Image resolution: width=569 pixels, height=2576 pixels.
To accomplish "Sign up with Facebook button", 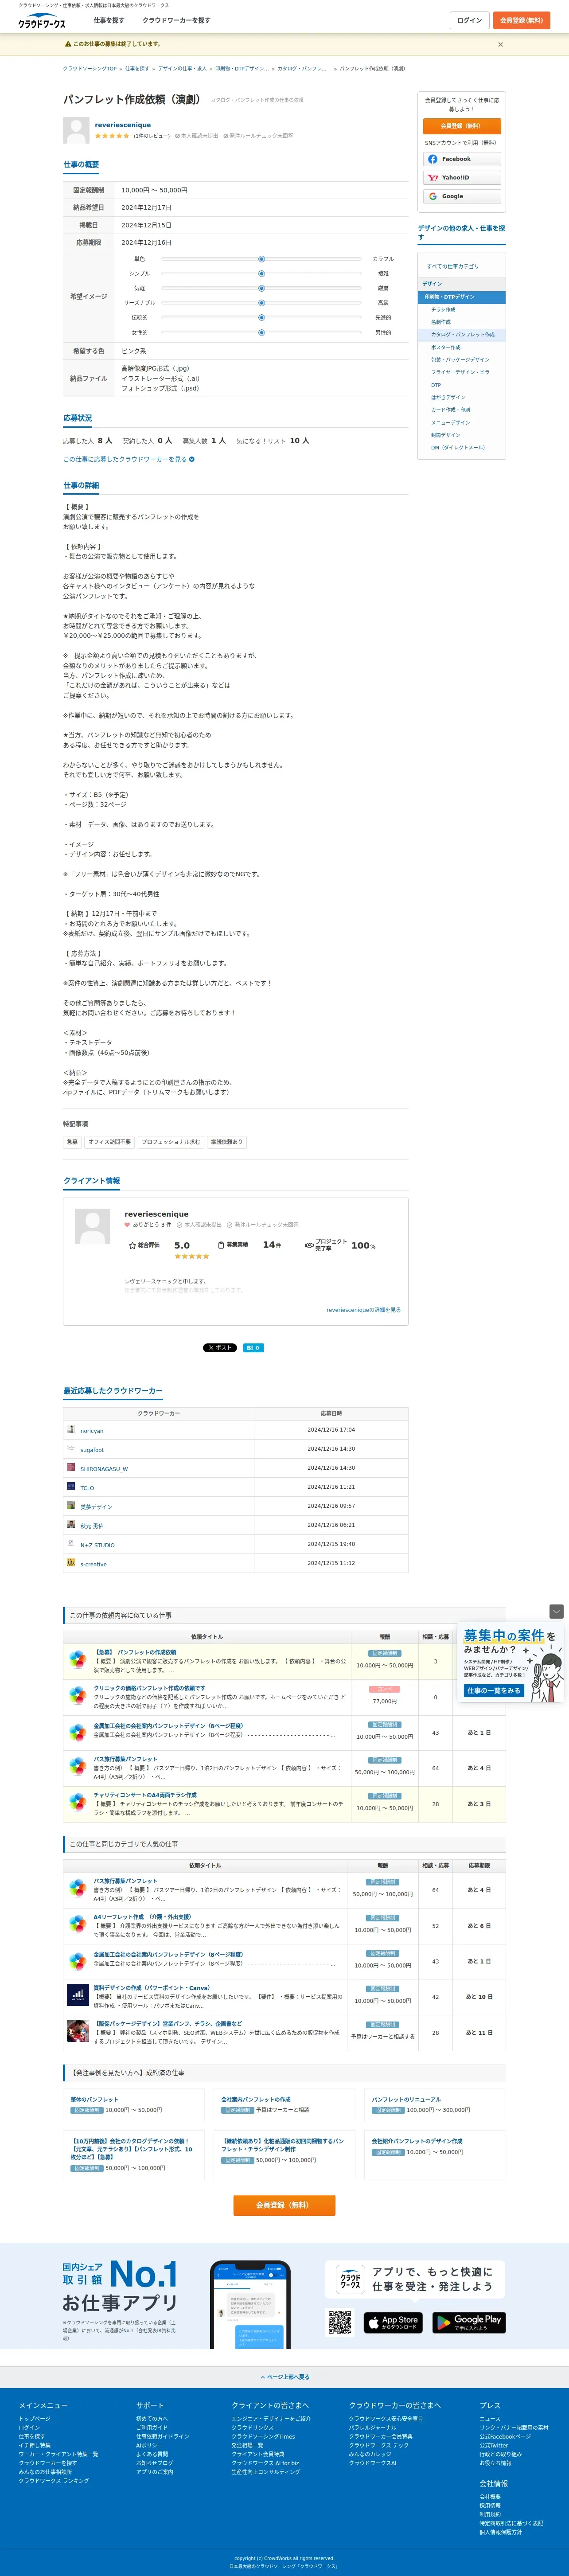I will pyautogui.click(x=462, y=159).
